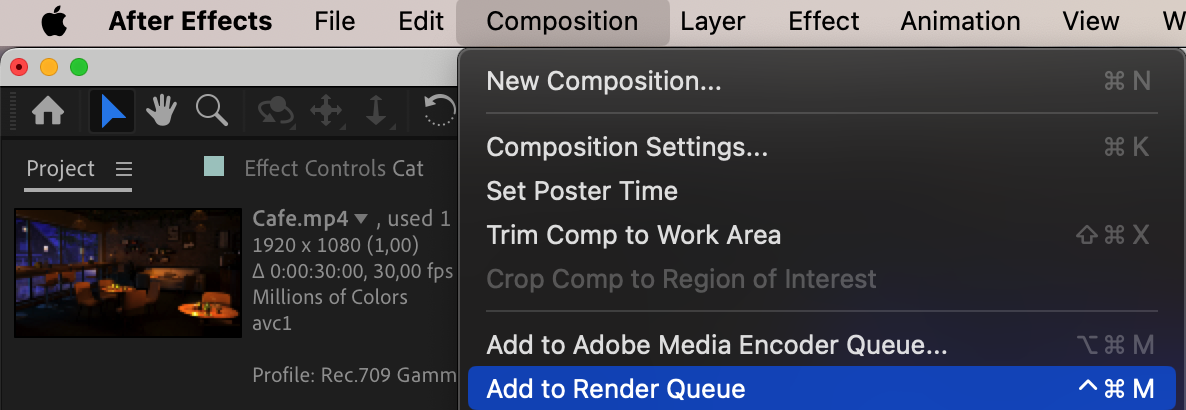Select the Dolly camera tool
Viewport: 1186px width, 410px height.
(376, 111)
